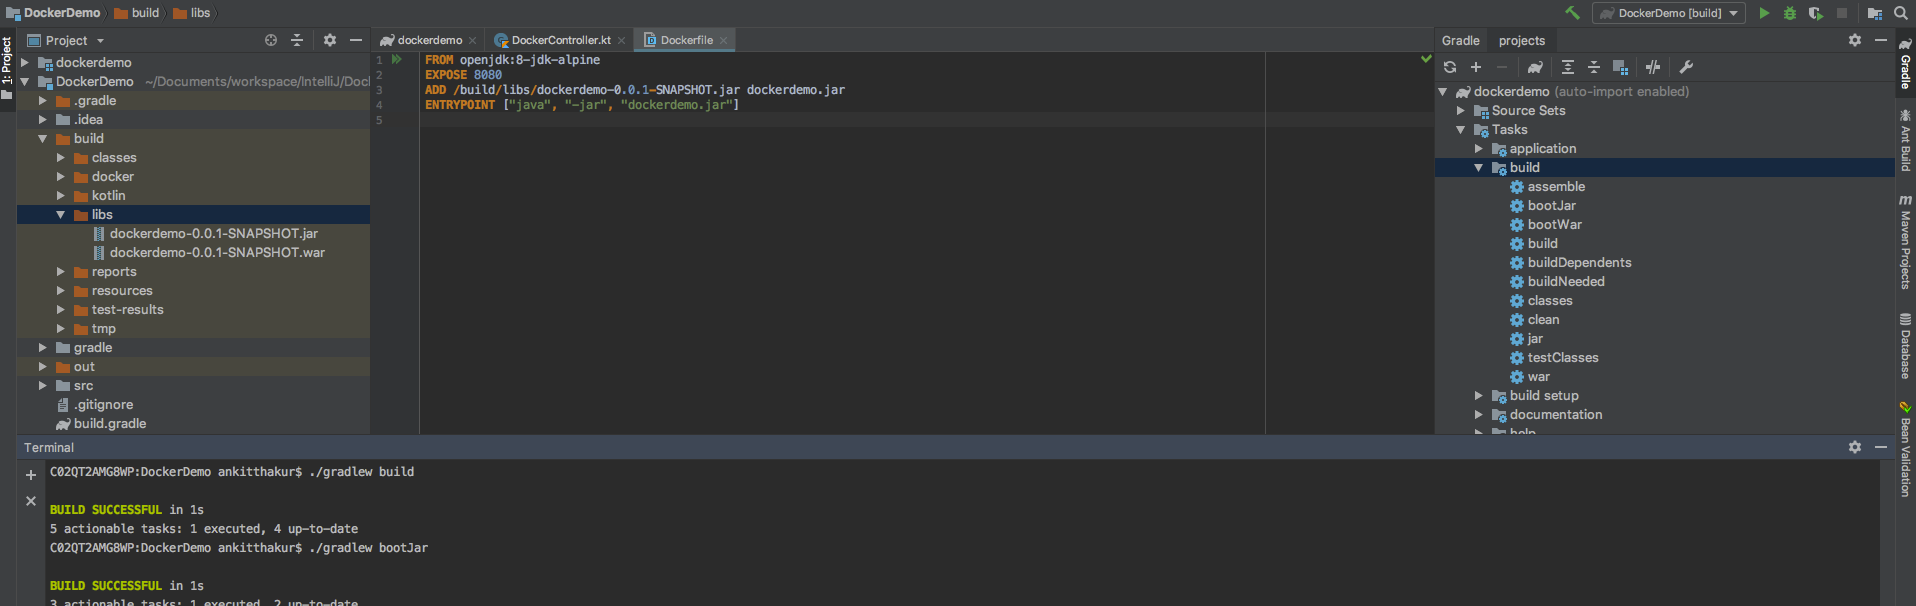Run the DockerDemo build configuration
Screen dimensions: 1916x606
tap(1764, 13)
